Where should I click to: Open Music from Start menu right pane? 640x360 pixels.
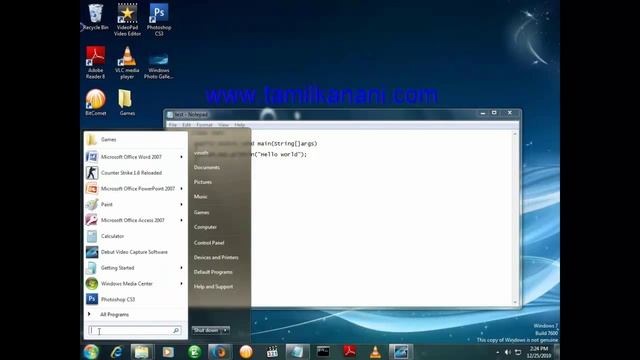tap(200, 197)
